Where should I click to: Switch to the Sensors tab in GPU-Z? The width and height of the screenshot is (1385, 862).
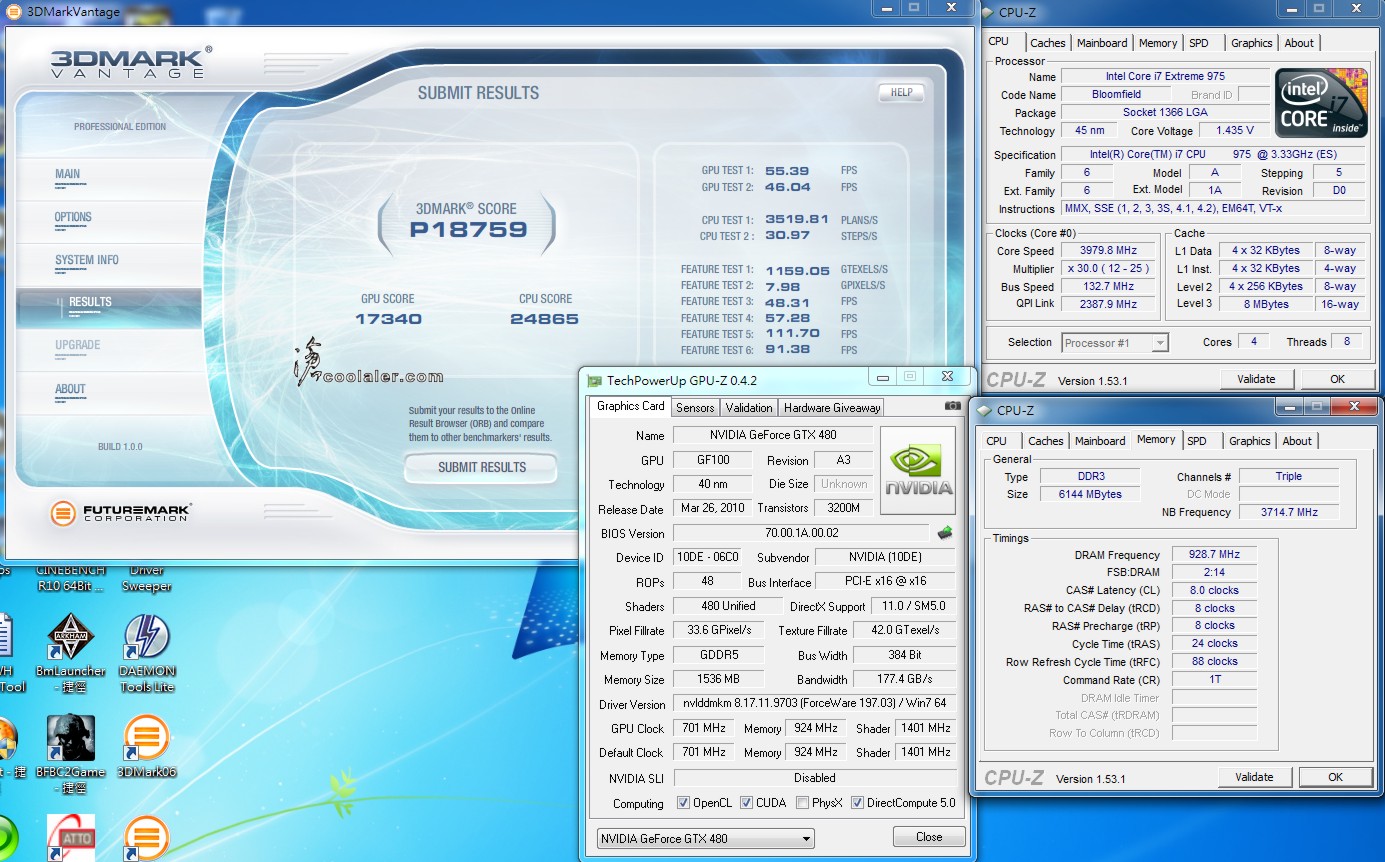click(x=695, y=407)
